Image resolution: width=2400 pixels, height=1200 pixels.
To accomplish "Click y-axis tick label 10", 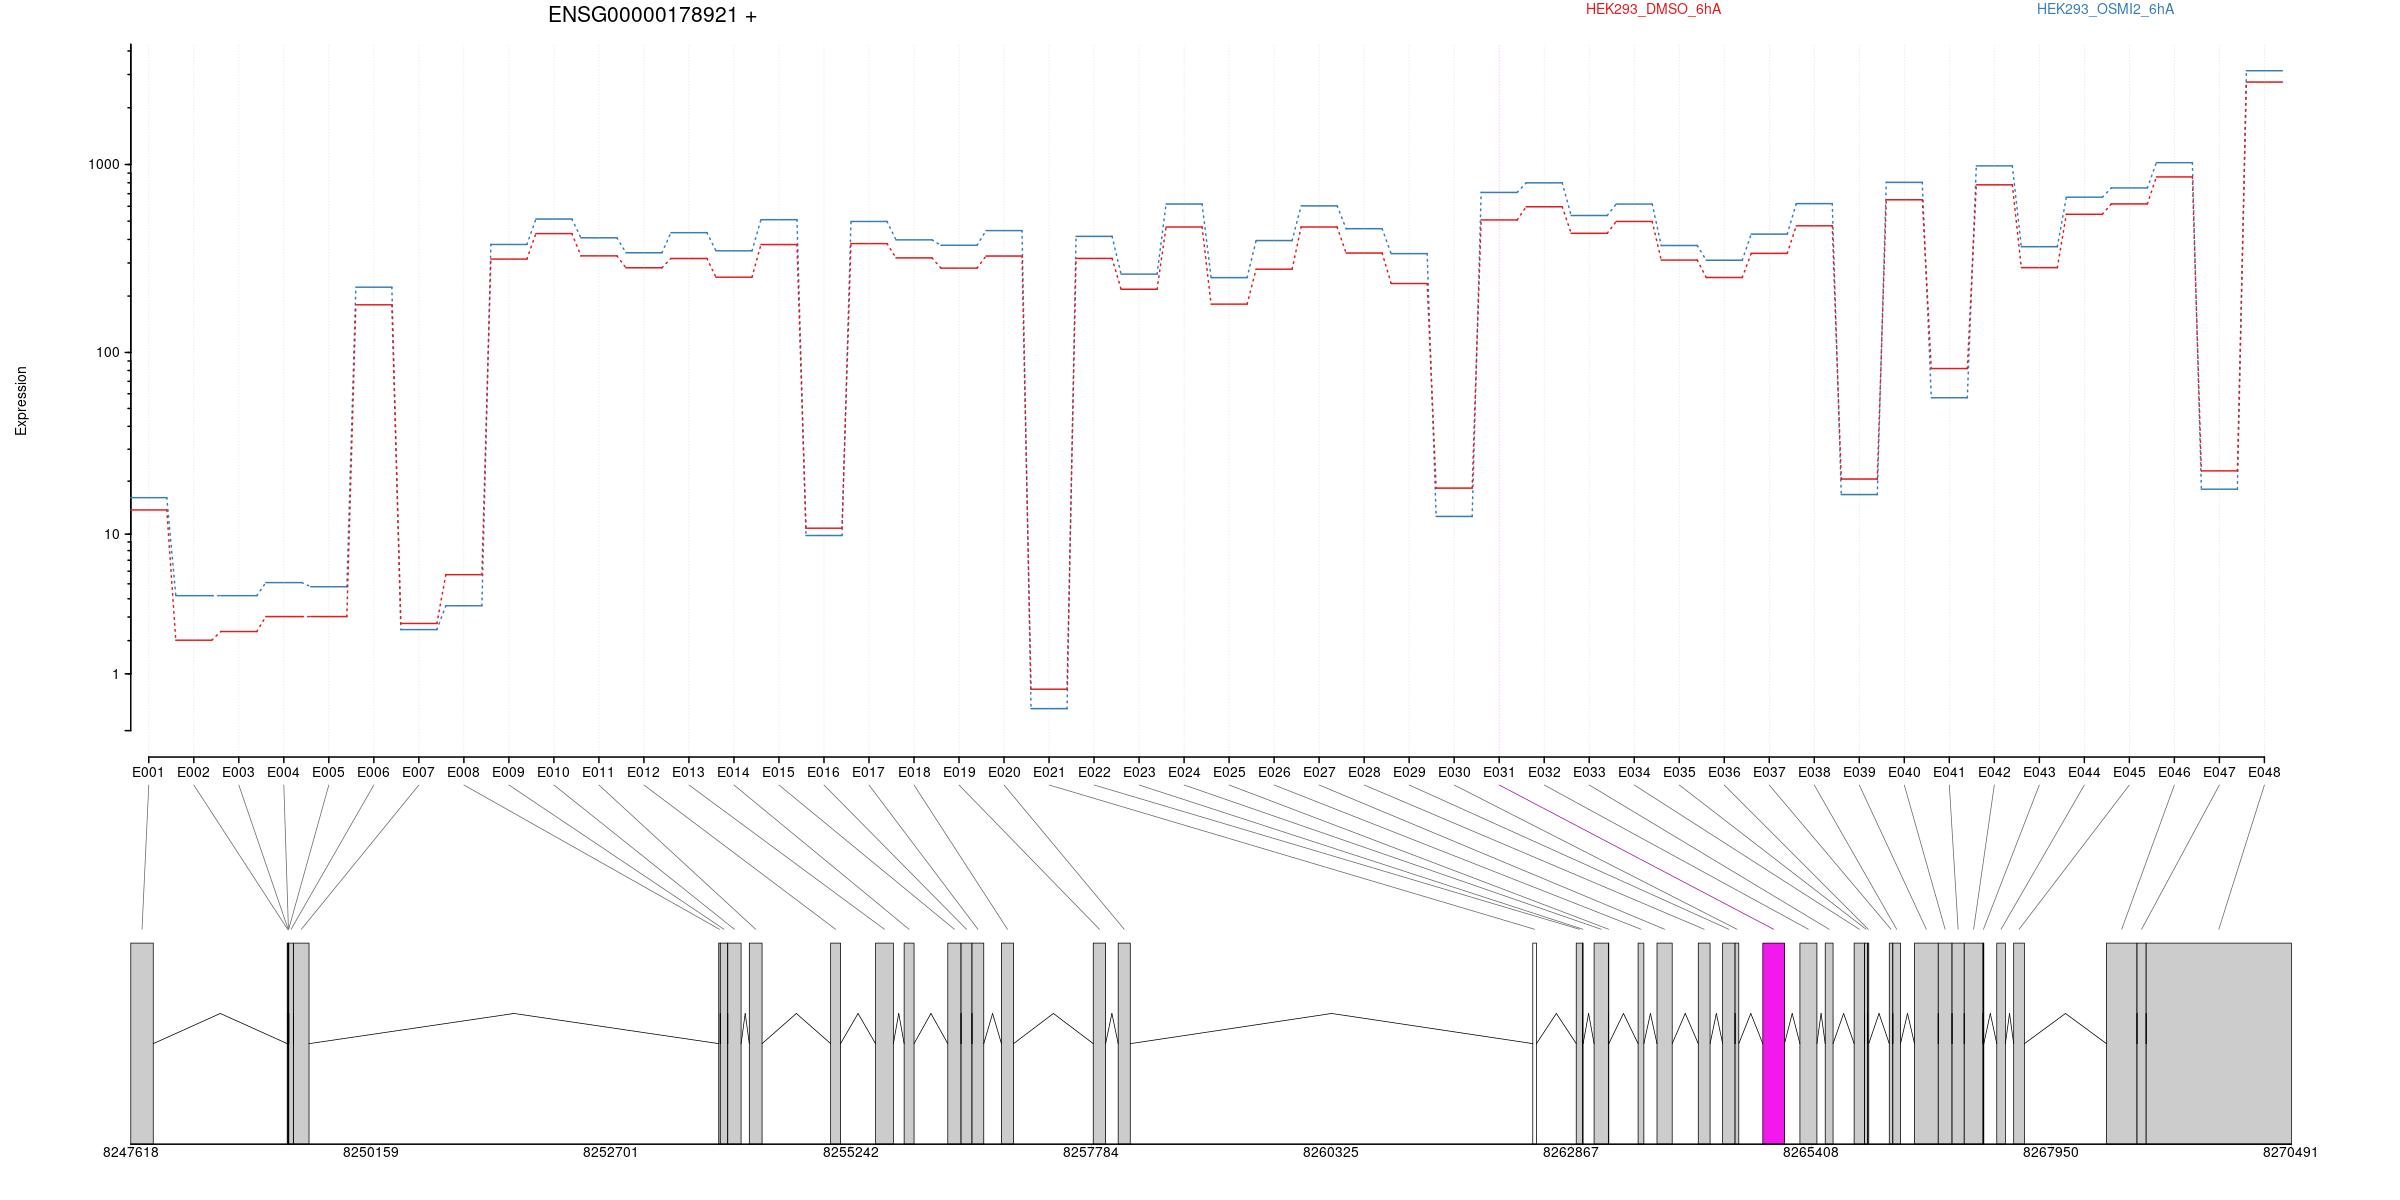I will pyautogui.click(x=111, y=534).
